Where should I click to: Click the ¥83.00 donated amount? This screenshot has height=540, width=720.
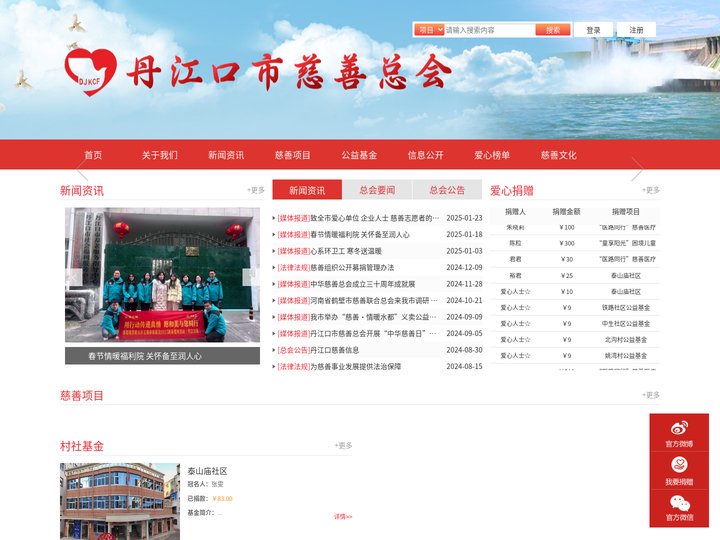[222, 499]
